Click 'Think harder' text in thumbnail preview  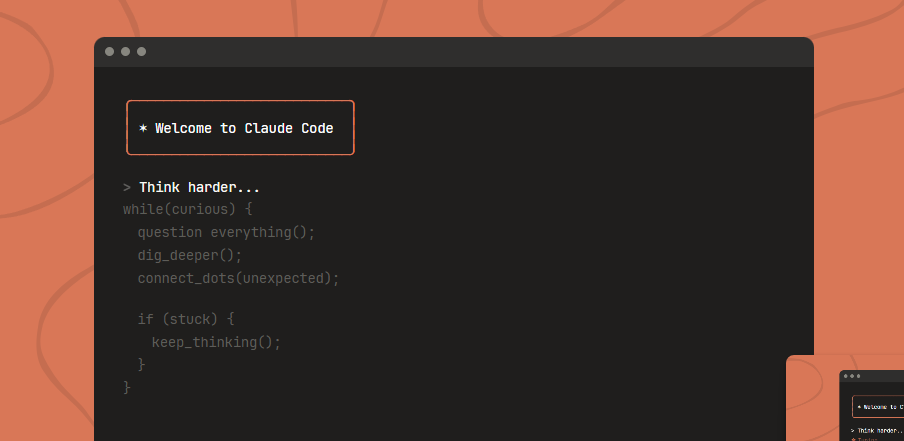(x=878, y=430)
